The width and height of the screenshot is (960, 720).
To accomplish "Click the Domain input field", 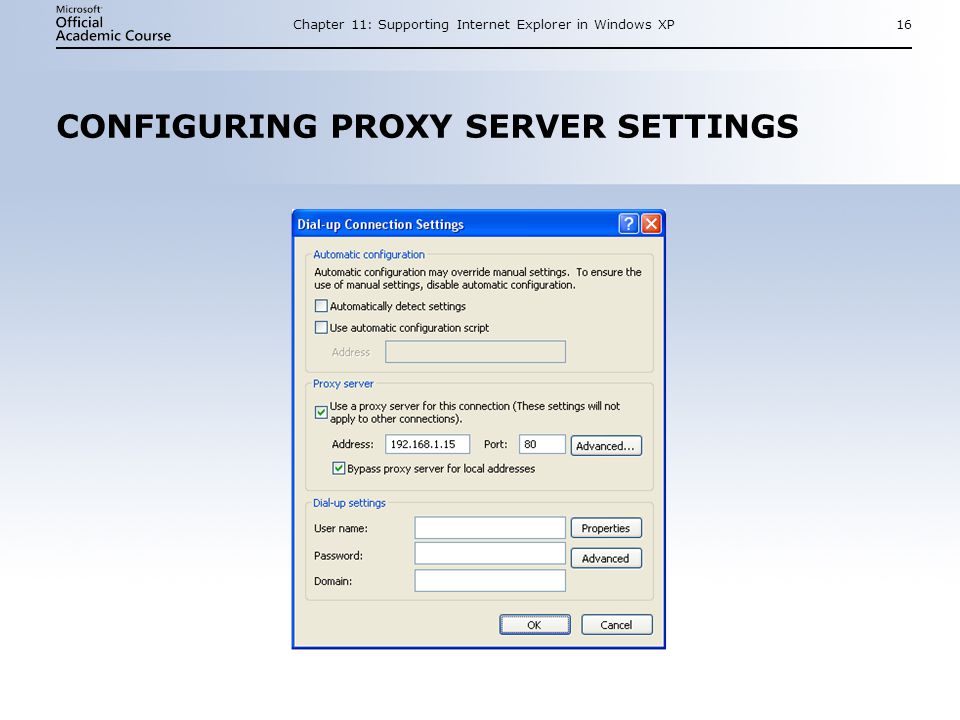I will click(490, 580).
